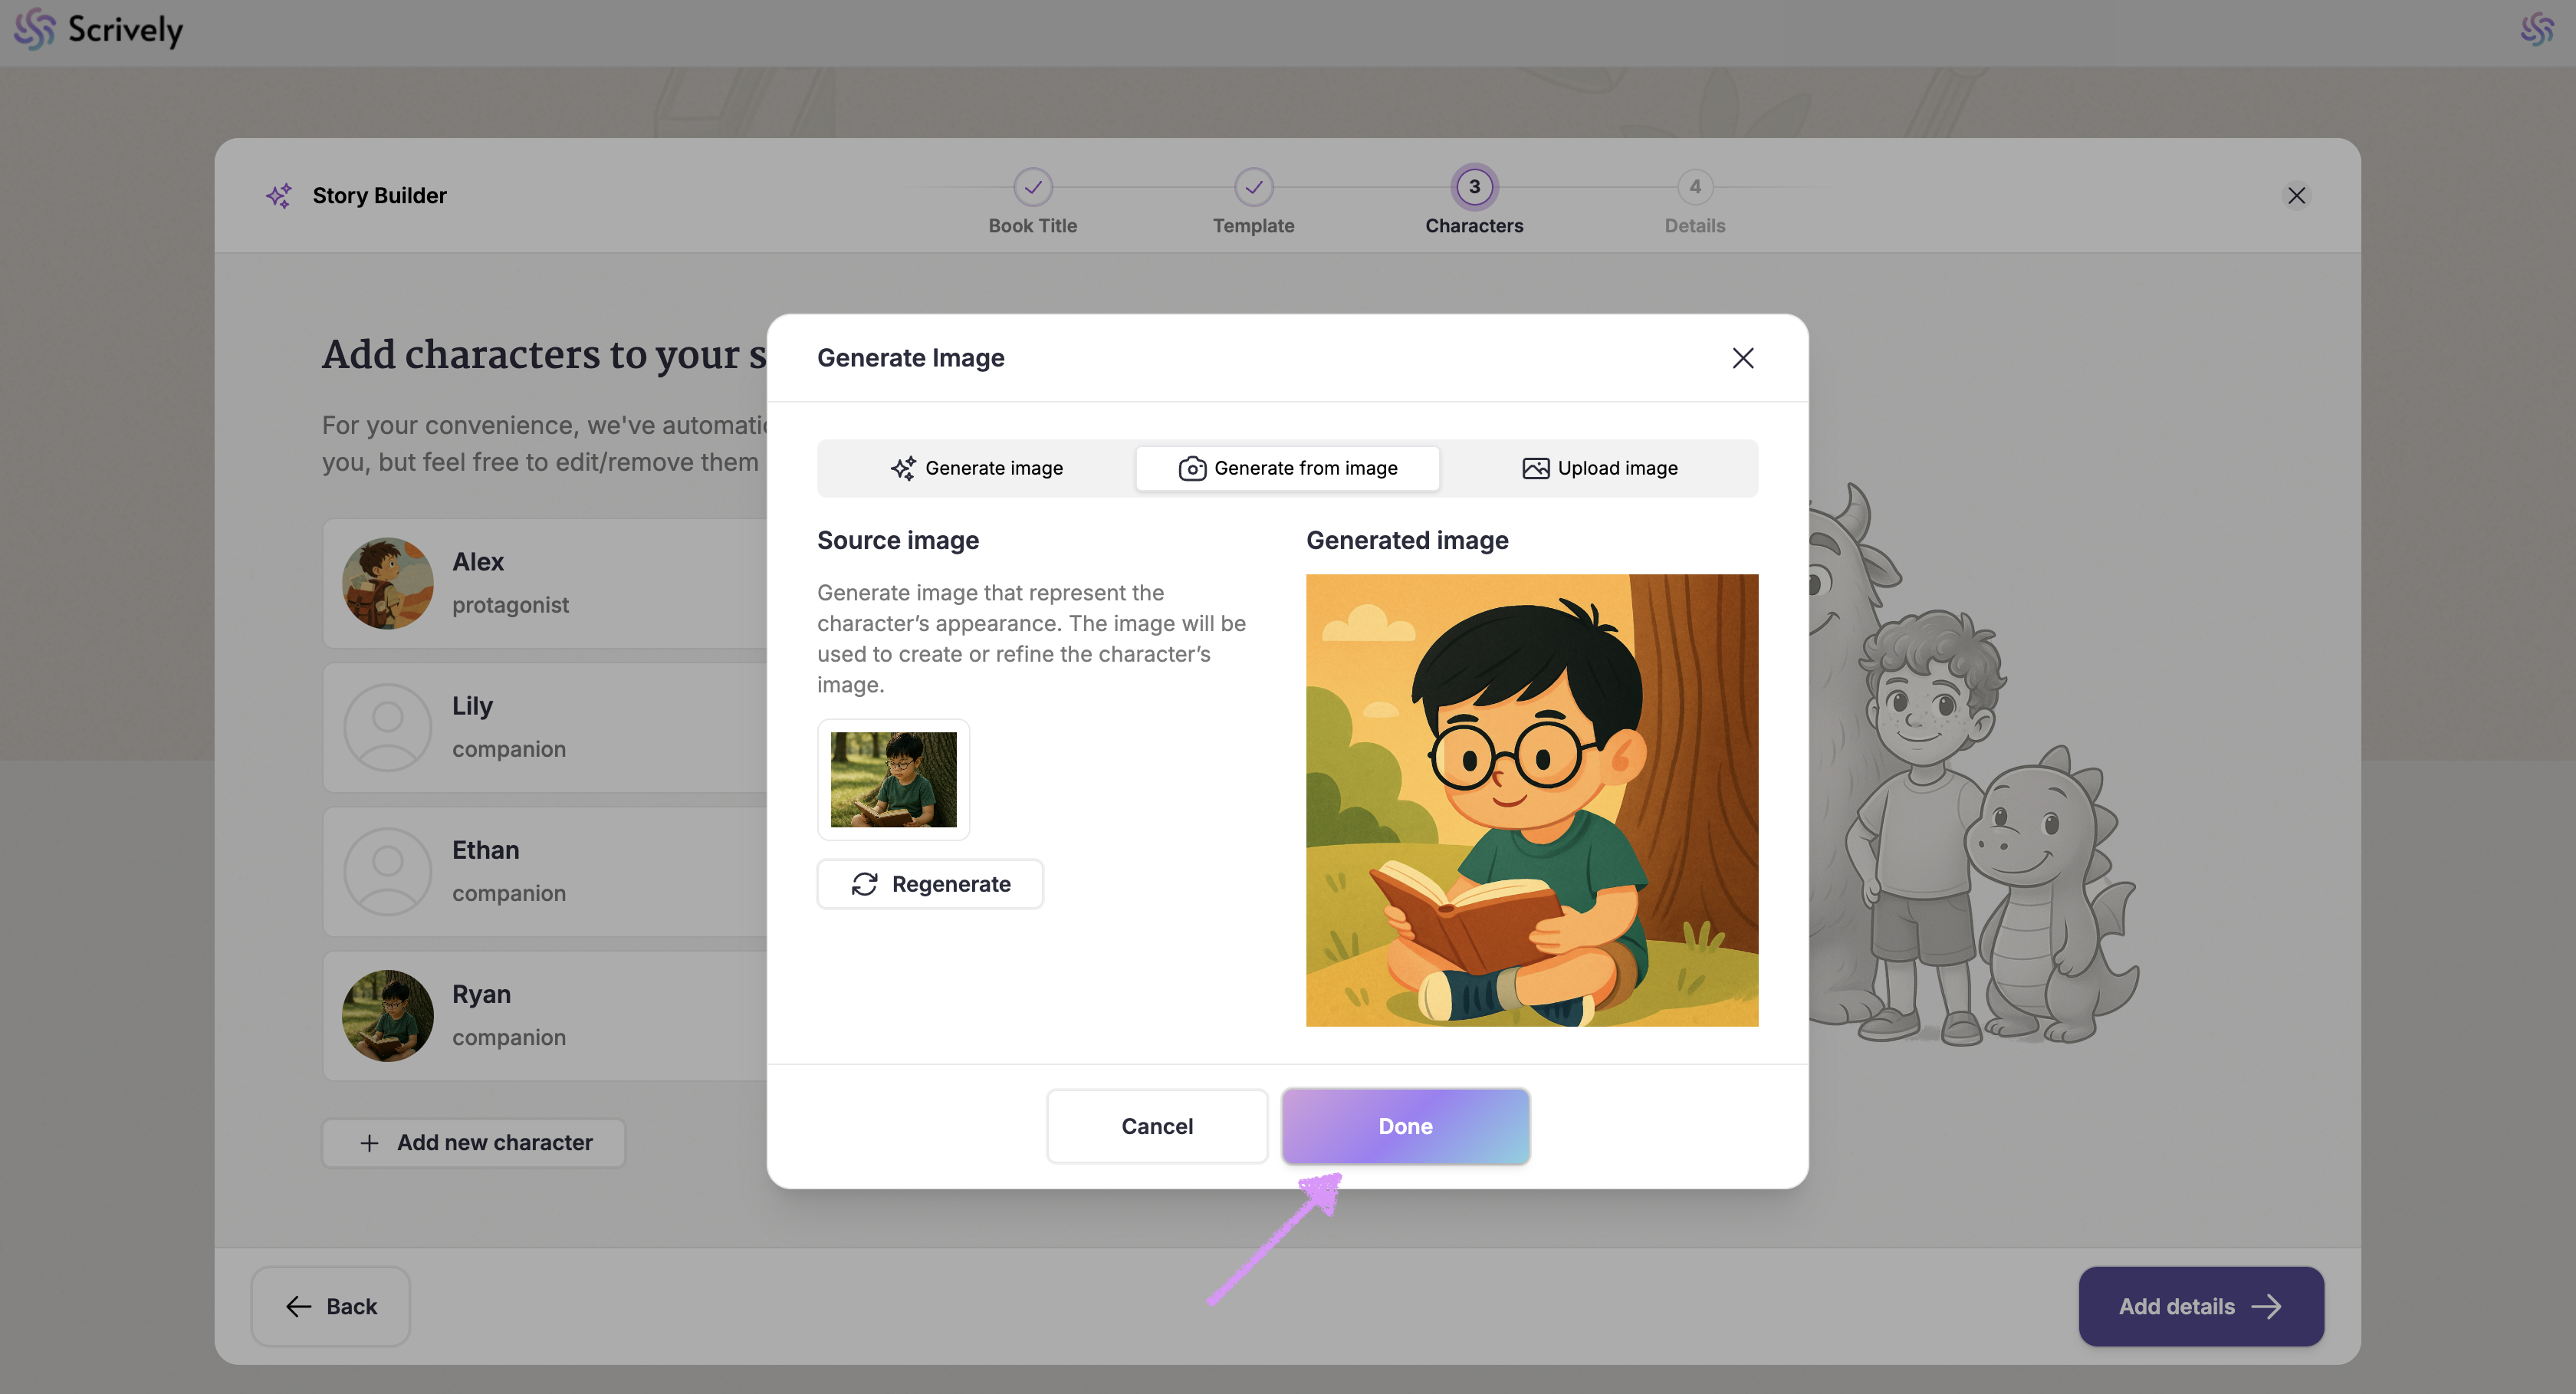The width and height of the screenshot is (2576, 1394).
Task: Confirm with the Done button
Action: (1405, 1126)
